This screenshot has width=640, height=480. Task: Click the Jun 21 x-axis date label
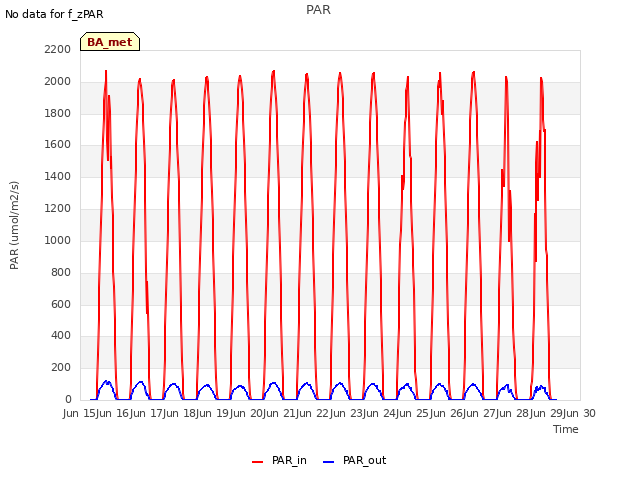(280, 413)
